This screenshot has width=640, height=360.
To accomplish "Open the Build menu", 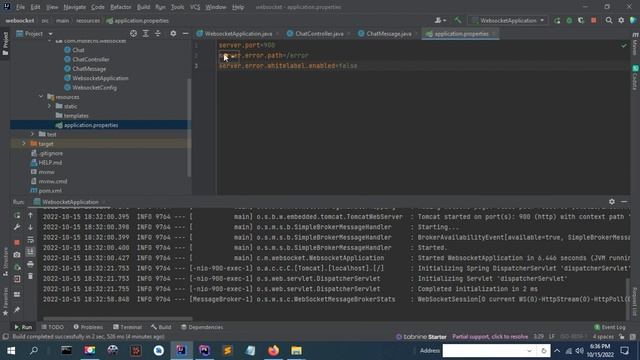I will tap(143, 7).
